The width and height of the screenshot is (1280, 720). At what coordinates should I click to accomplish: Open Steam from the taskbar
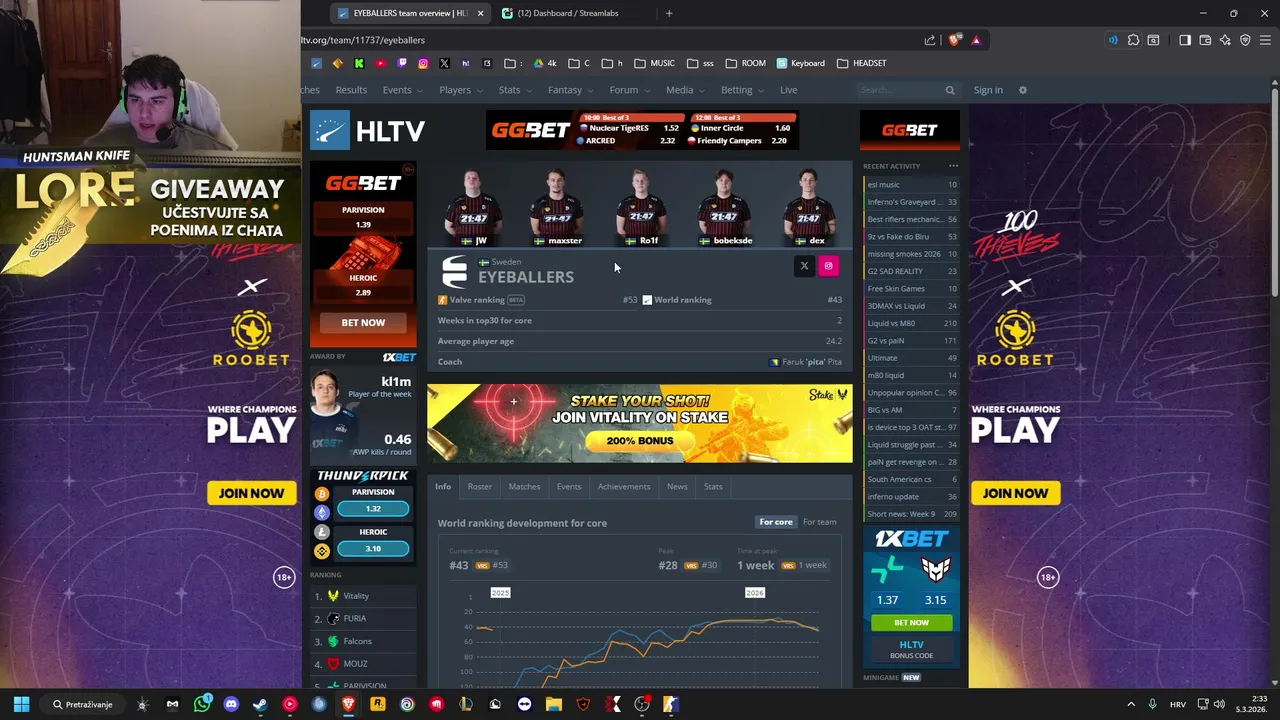(260, 704)
